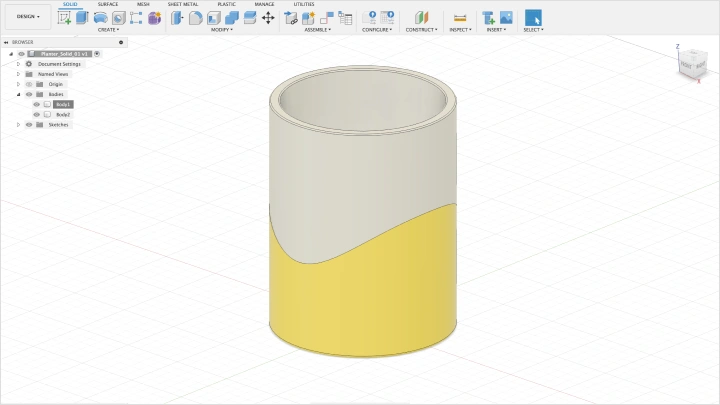Screen dimensions: 720x405
Task: Click the Measure ruler icon
Action: (x=460, y=17)
